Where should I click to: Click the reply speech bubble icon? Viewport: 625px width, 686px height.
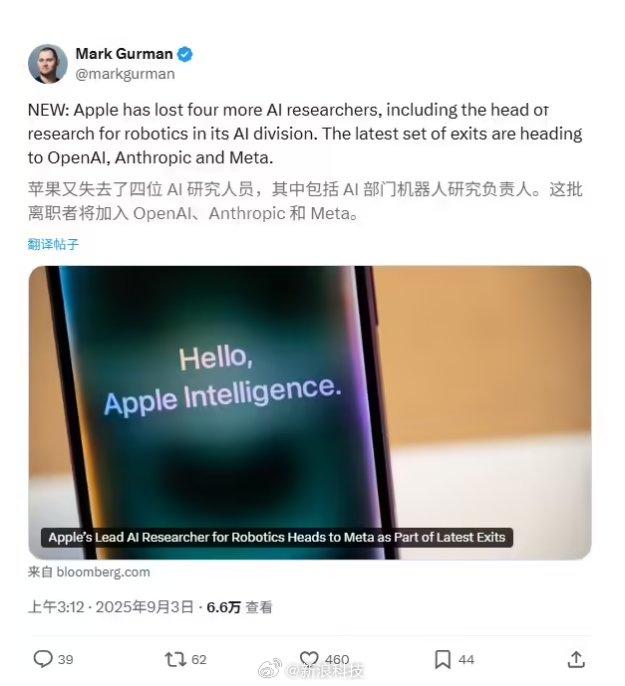[x=43, y=659]
